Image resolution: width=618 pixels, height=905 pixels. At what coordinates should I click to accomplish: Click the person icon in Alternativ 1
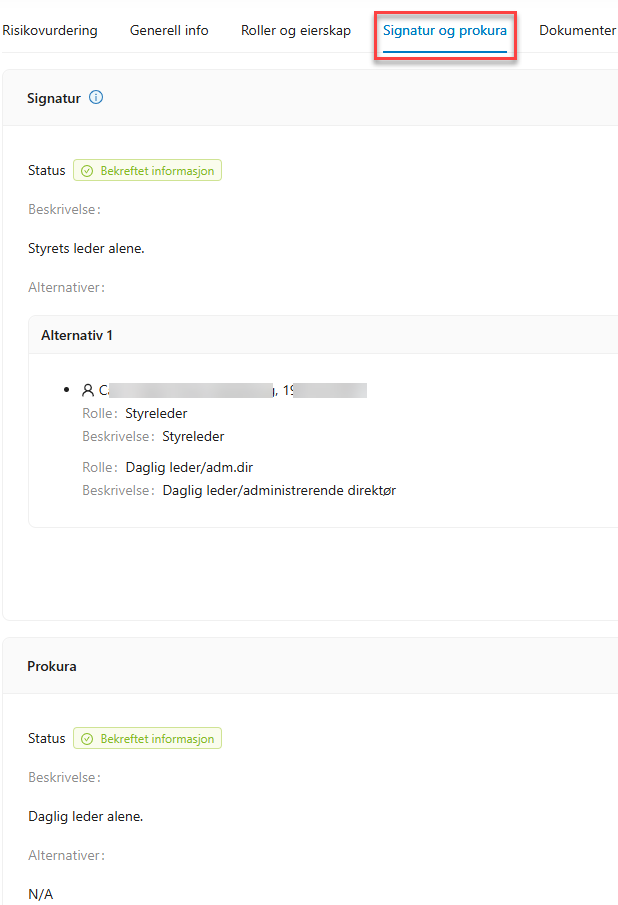click(x=88, y=391)
